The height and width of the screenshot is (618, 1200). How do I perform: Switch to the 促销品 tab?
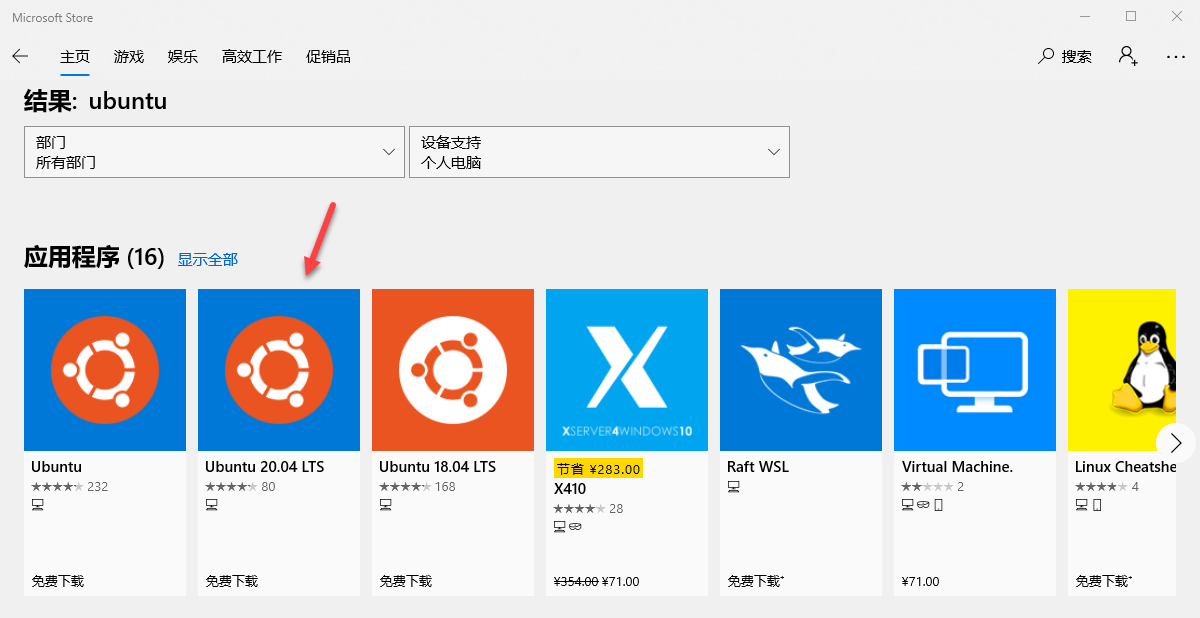pyautogui.click(x=328, y=57)
